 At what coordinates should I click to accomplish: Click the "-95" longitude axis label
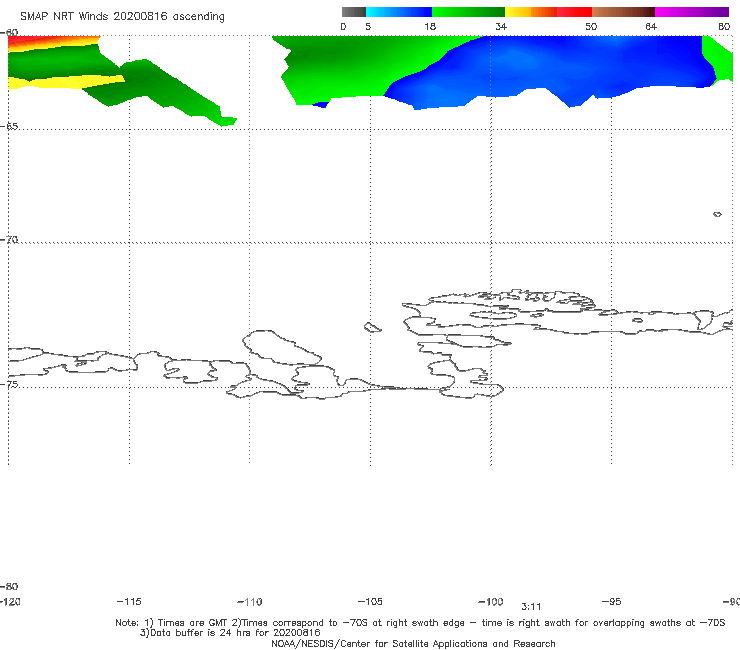(612, 602)
